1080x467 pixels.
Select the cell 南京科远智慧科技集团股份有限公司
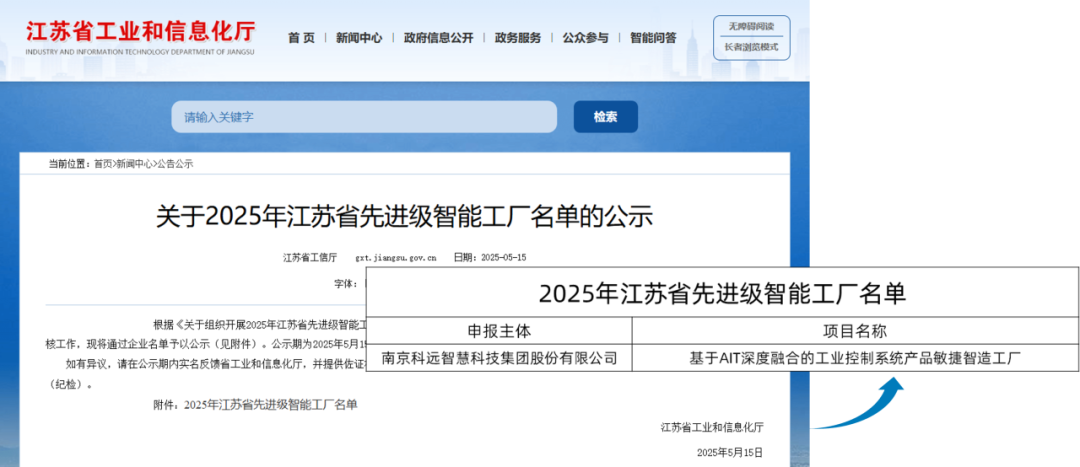(499, 358)
